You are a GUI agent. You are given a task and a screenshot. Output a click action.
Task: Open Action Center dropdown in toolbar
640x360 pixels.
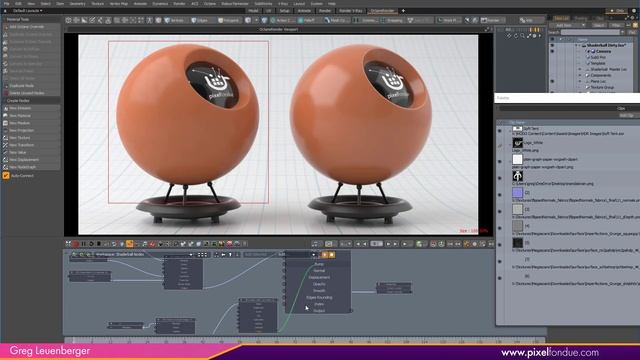(x=282, y=20)
